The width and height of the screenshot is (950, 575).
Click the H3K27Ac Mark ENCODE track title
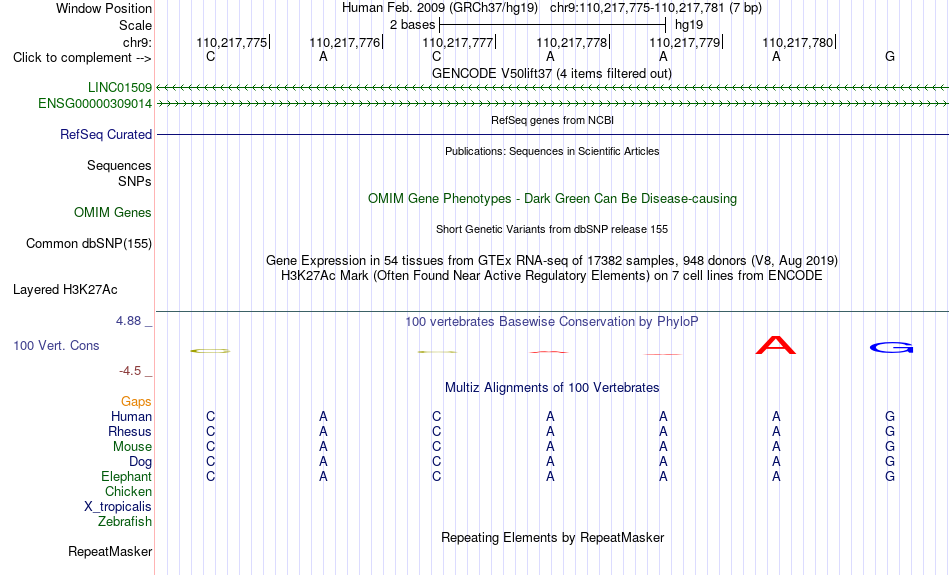coord(552,276)
